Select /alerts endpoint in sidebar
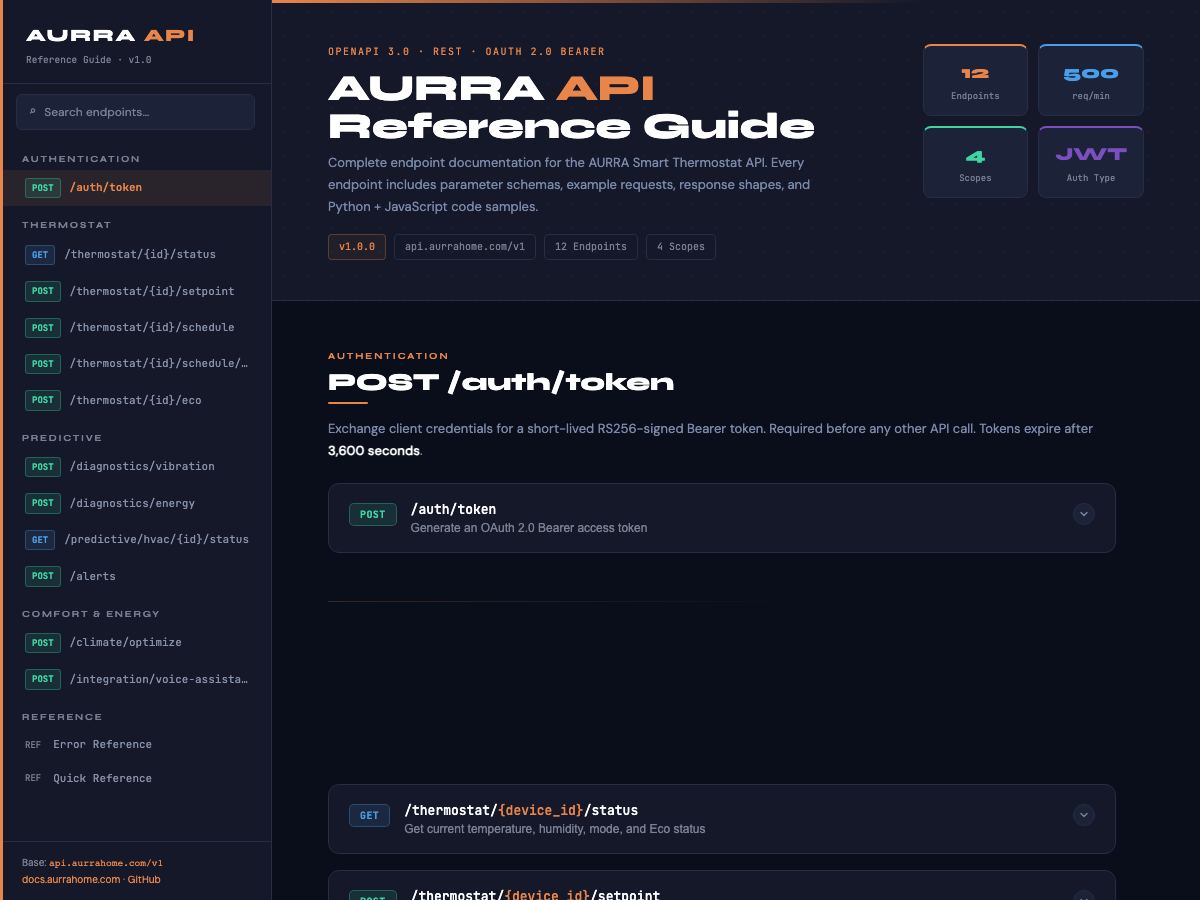The width and height of the screenshot is (1200, 900). click(136, 576)
